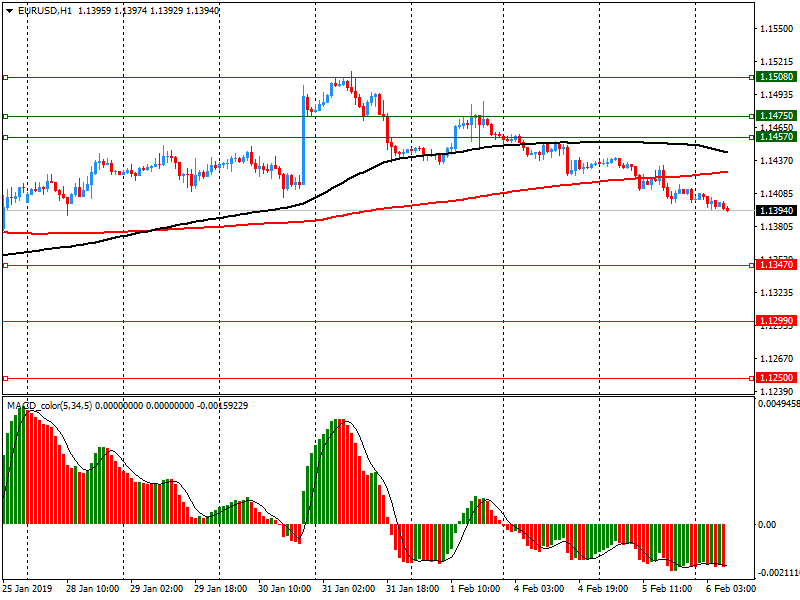
Task: Click the 4 Feb 03:00 time label
Action: coord(540,590)
